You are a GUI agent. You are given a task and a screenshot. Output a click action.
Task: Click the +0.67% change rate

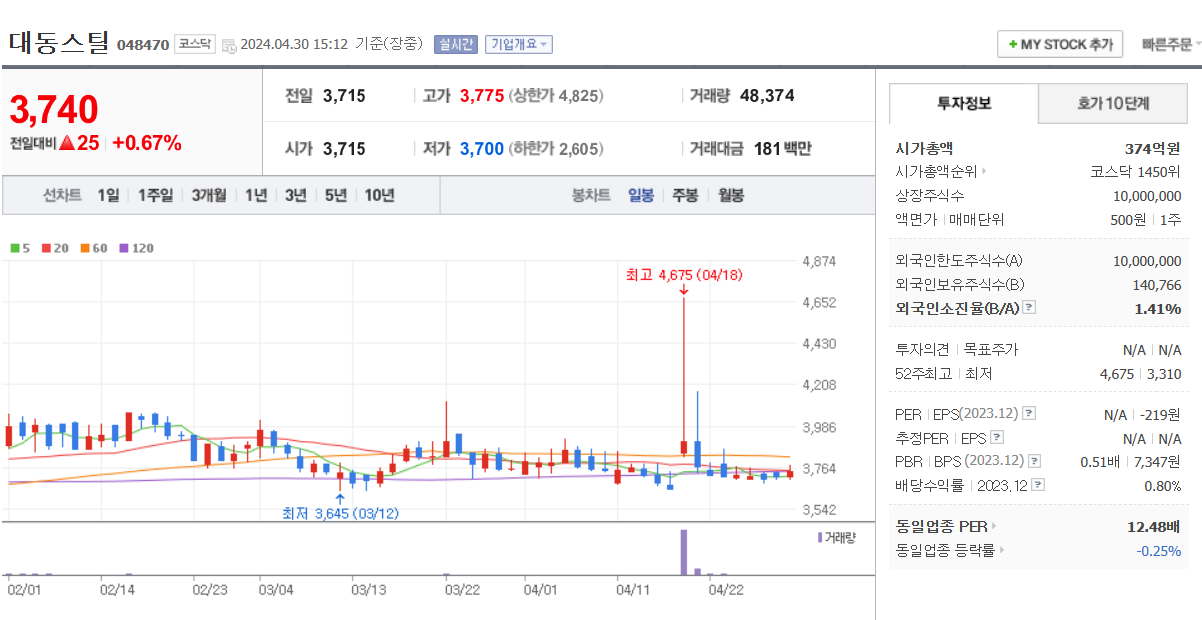pyautogui.click(x=147, y=143)
